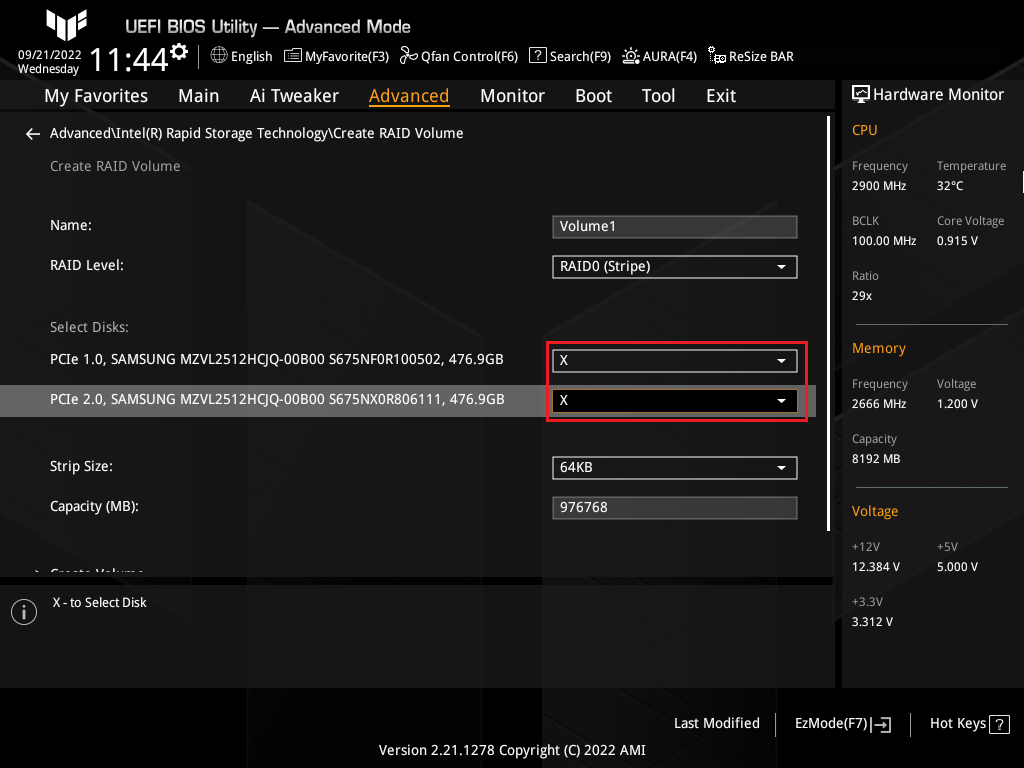Click the breadcrumb path text
Viewport: 1024px width, 768px height.
257,133
